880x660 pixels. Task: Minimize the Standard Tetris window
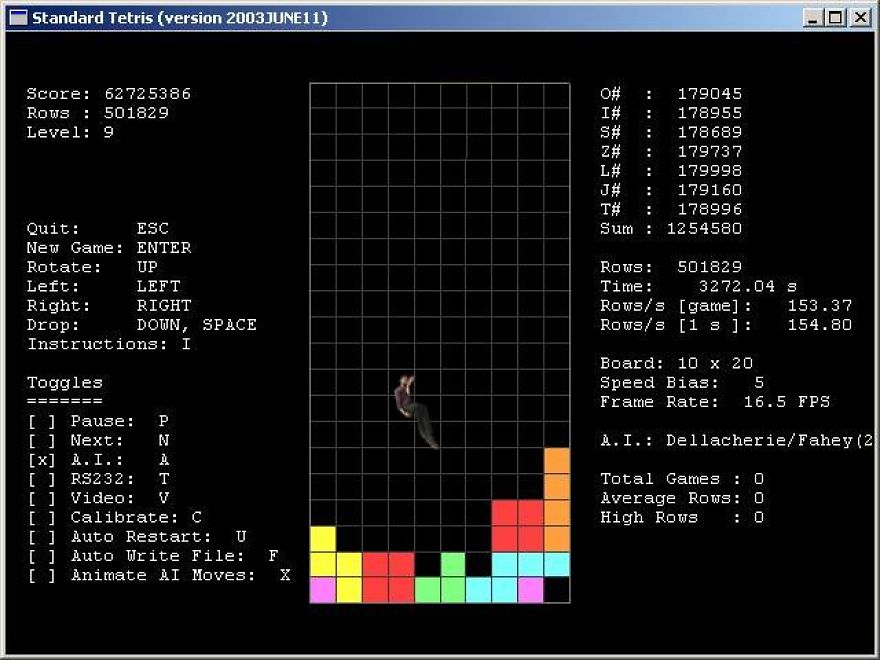pos(813,18)
